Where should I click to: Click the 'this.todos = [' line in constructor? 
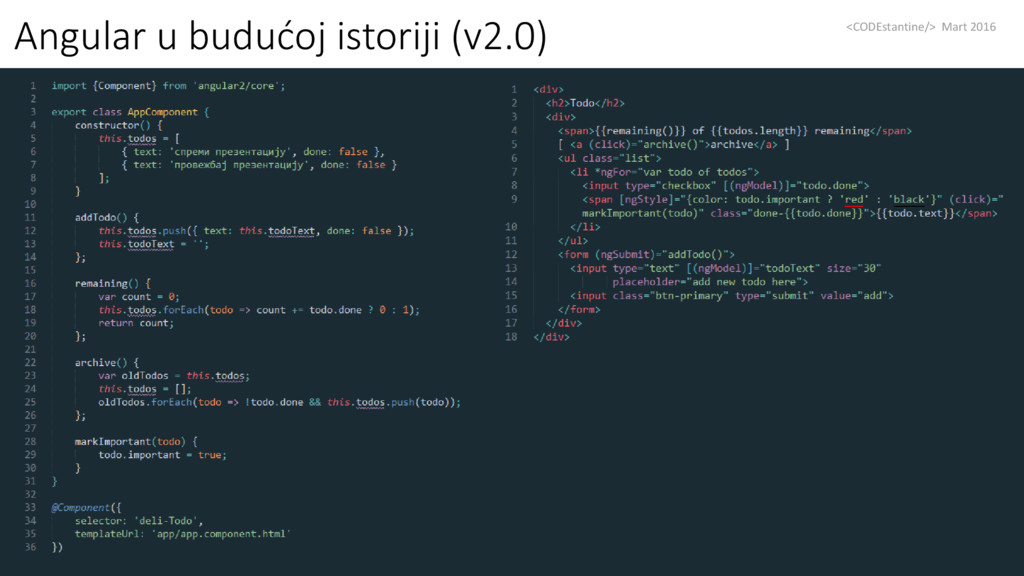coord(139,138)
